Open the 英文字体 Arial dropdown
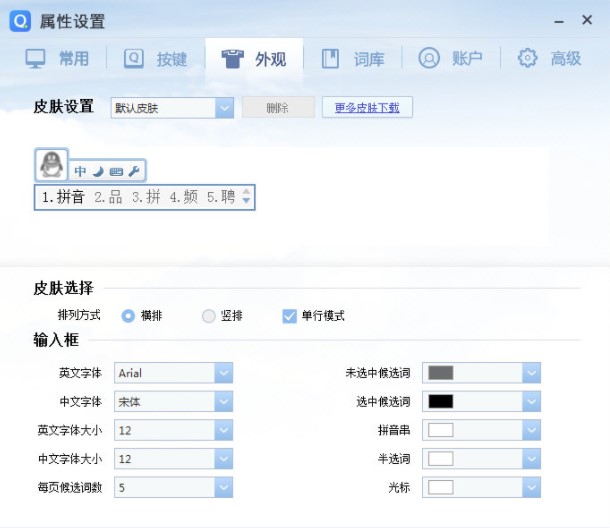The image size is (610, 528). (x=174, y=373)
